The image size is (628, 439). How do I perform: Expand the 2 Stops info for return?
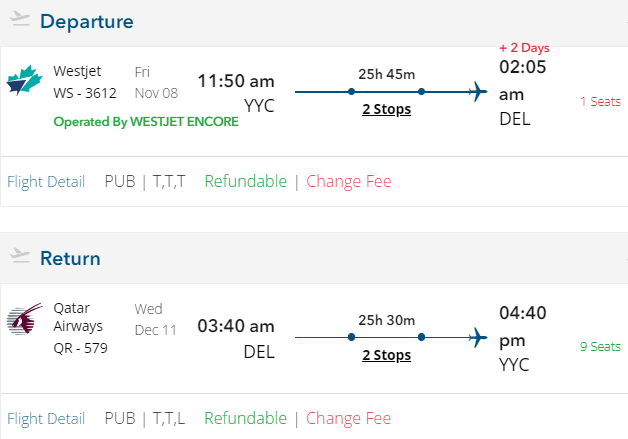[386, 354]
